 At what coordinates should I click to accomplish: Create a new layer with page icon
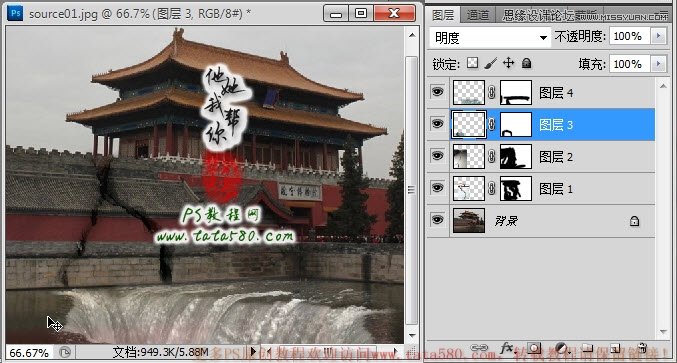615,348
